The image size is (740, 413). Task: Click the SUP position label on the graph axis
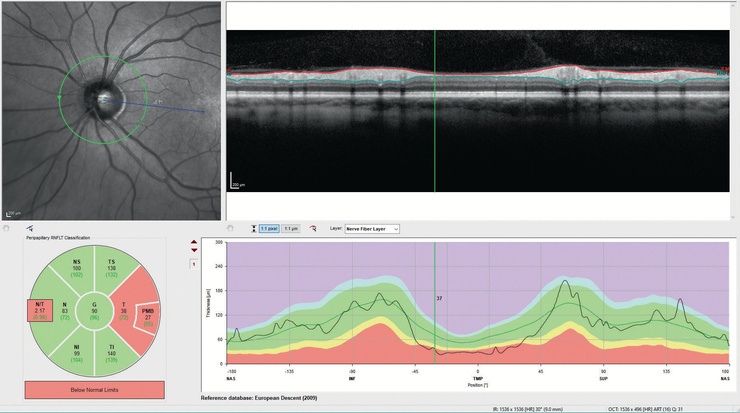(x=604, y=379)
